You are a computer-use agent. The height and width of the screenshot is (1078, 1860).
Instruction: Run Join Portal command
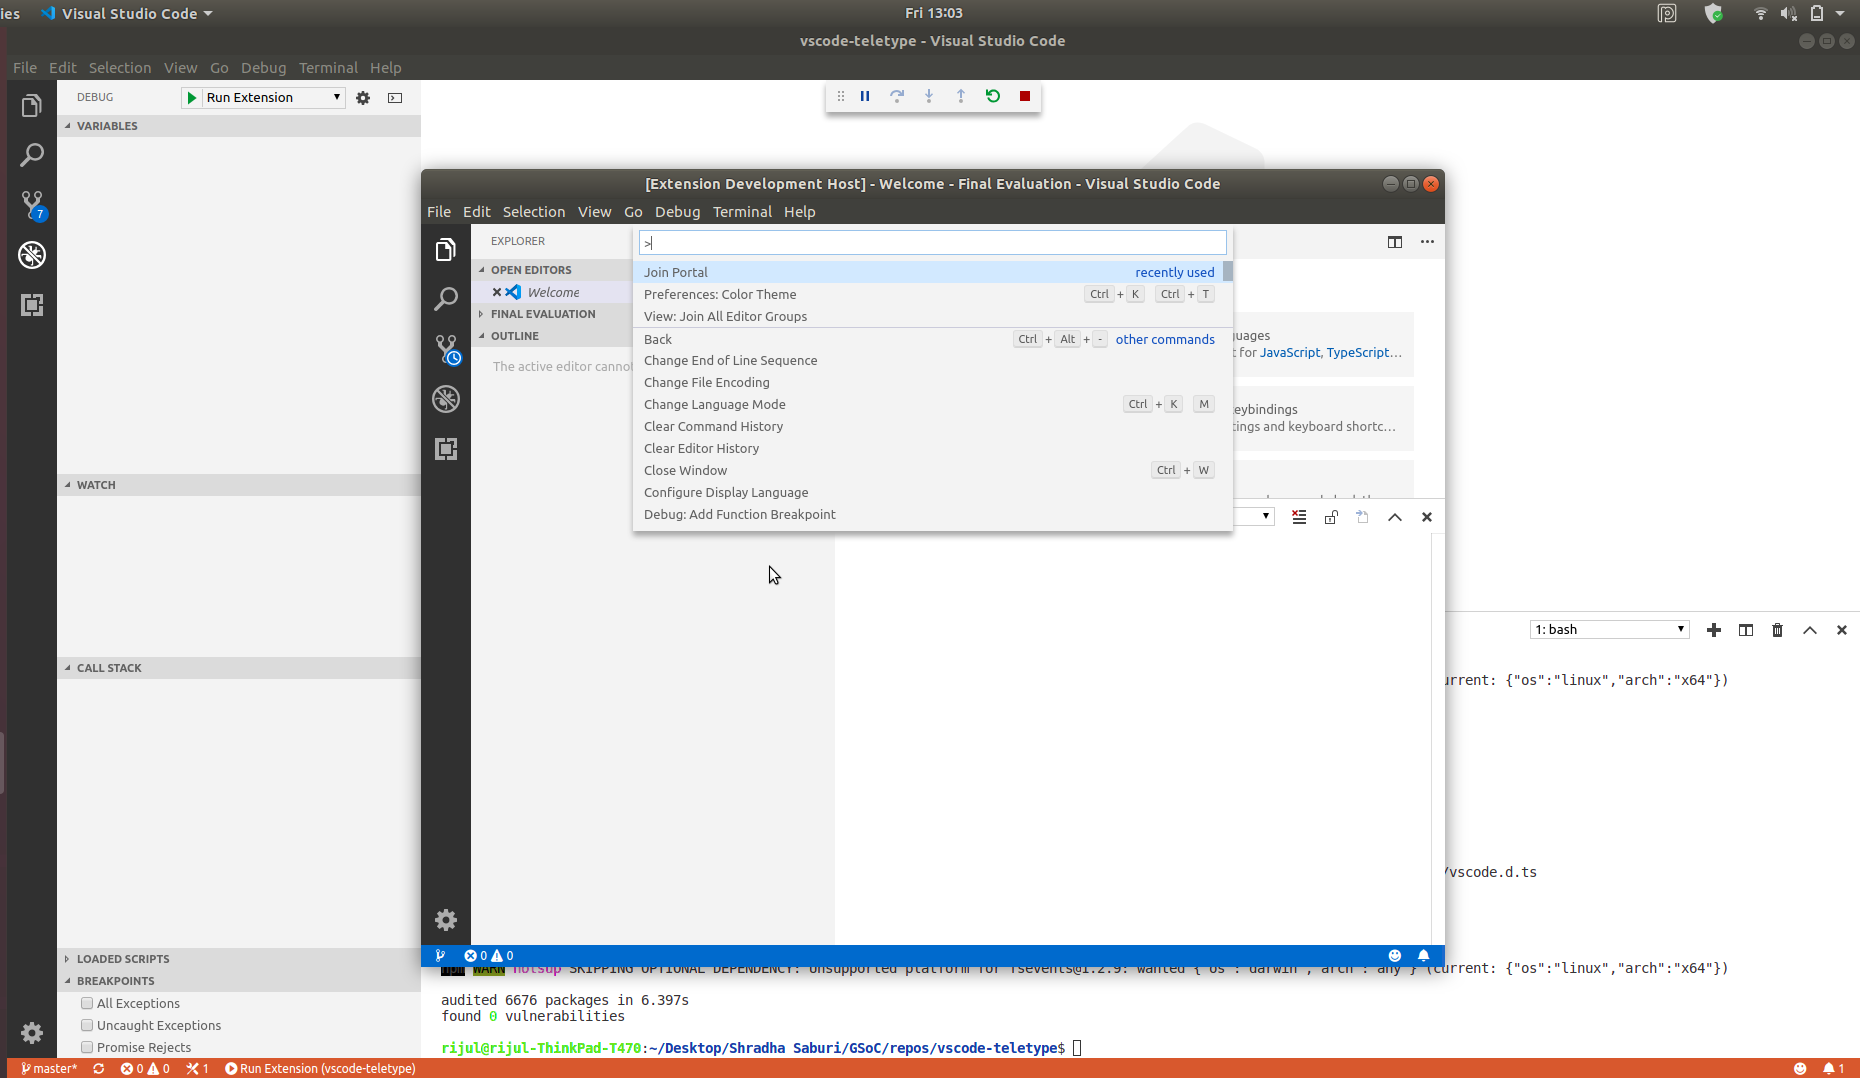tap(928, 272)
